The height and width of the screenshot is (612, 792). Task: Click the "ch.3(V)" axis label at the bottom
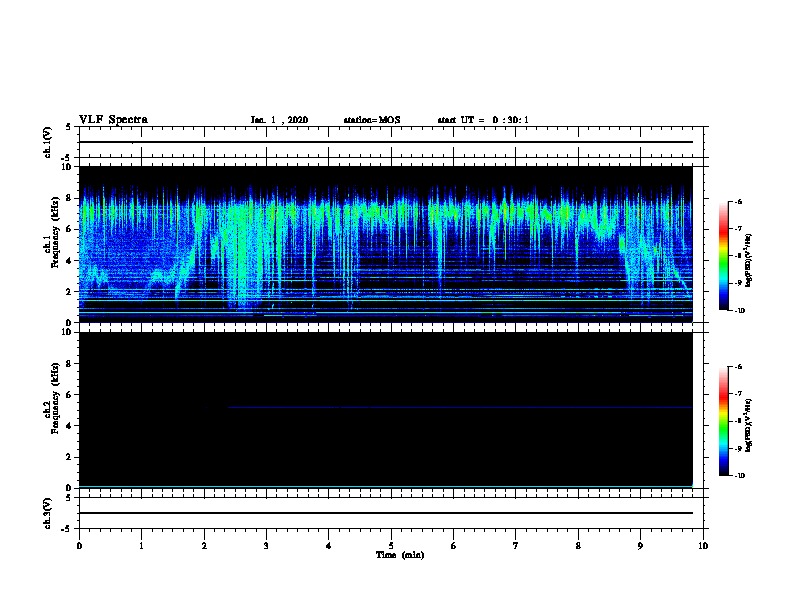pyautogui.click(x=47, y=513)
